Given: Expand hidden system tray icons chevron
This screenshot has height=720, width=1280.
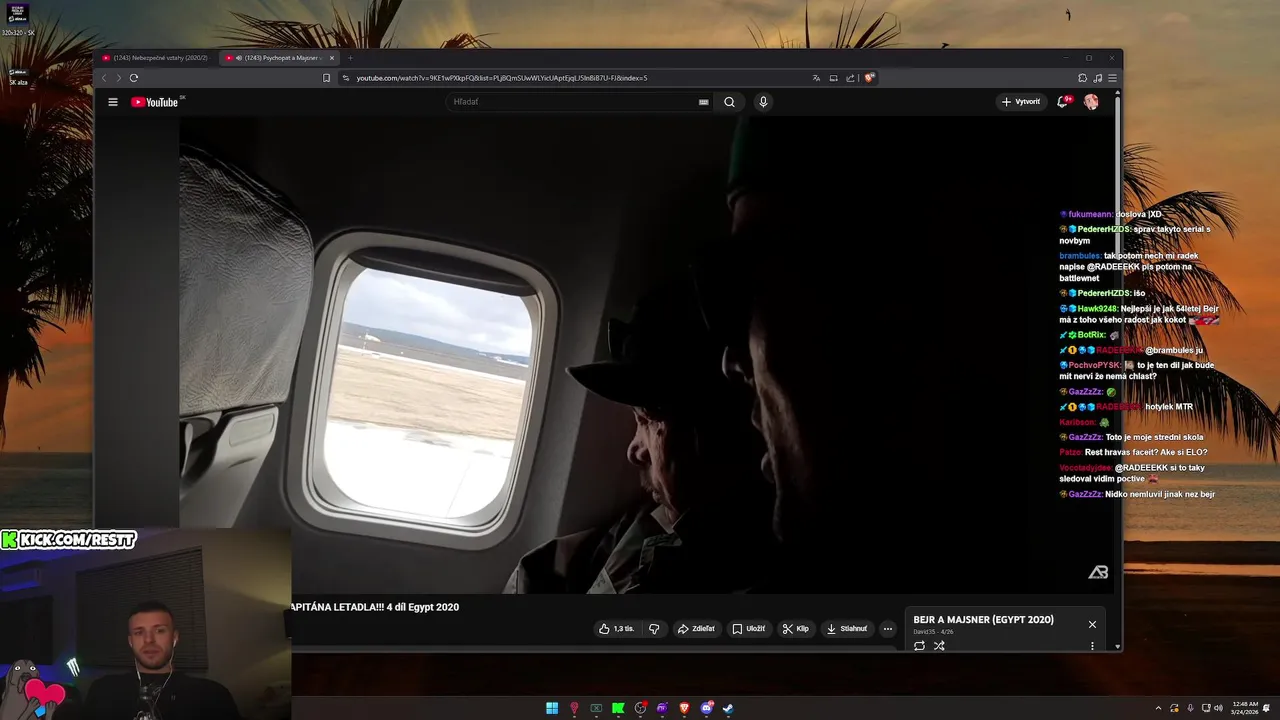Looking at the screenshot, I should pos(1158,708).
